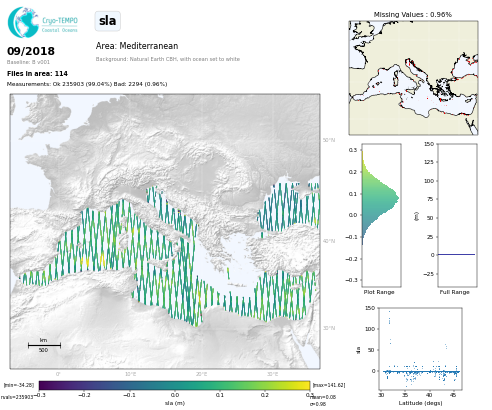
Task: Click the Black Sea track data
Action: pyautogui.click(x=289, y=208)
